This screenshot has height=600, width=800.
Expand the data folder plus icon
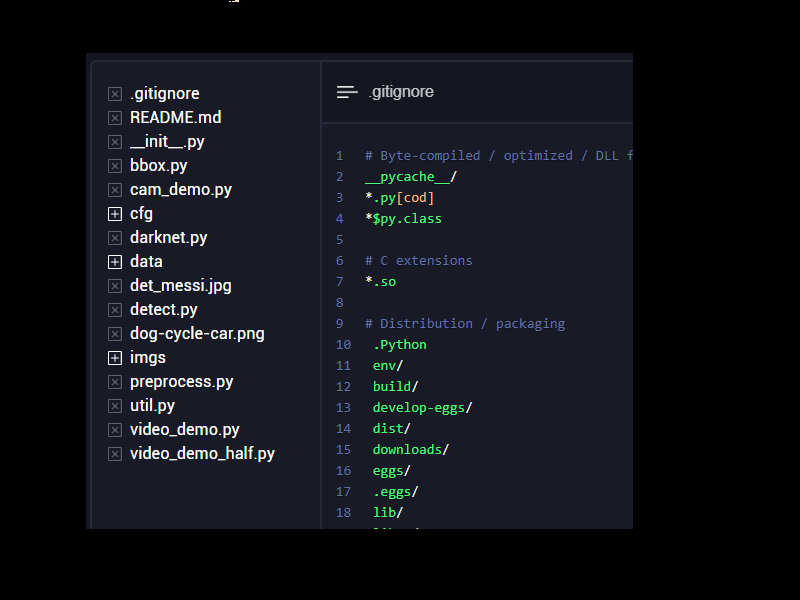tap(115, 262)
